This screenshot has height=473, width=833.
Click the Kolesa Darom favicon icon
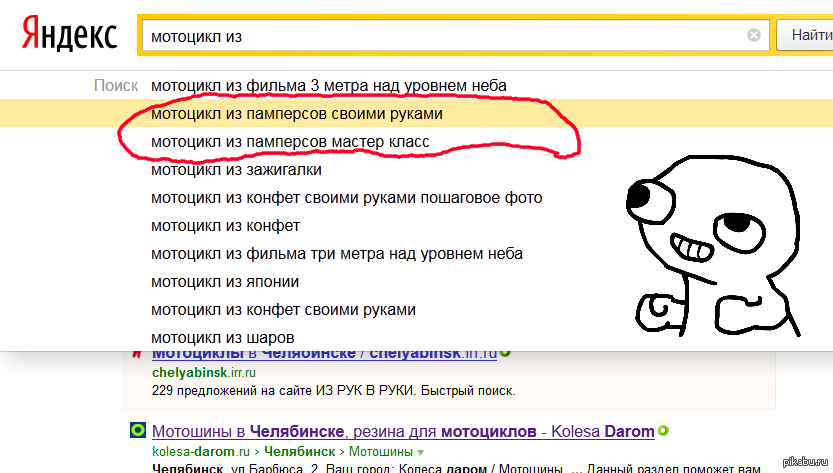point(138,430)
